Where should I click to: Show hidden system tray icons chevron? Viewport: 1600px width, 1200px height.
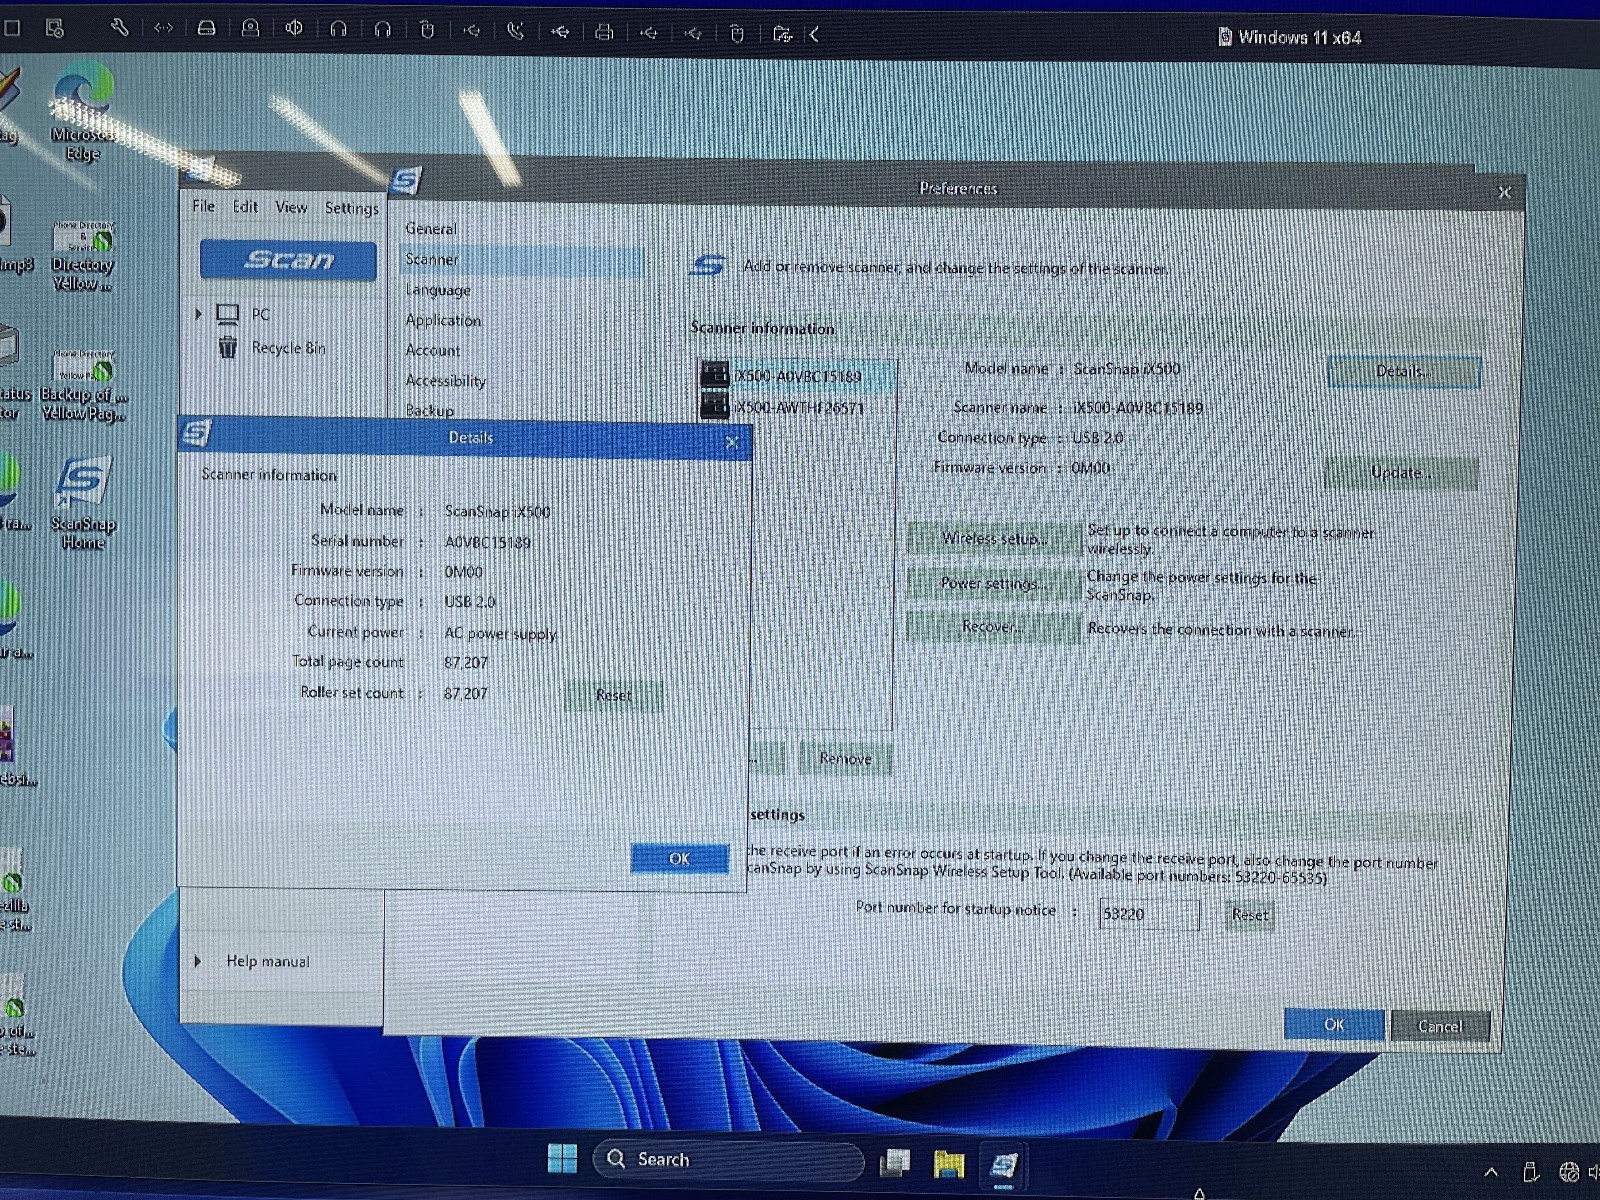click(x=1491, y=1171)
